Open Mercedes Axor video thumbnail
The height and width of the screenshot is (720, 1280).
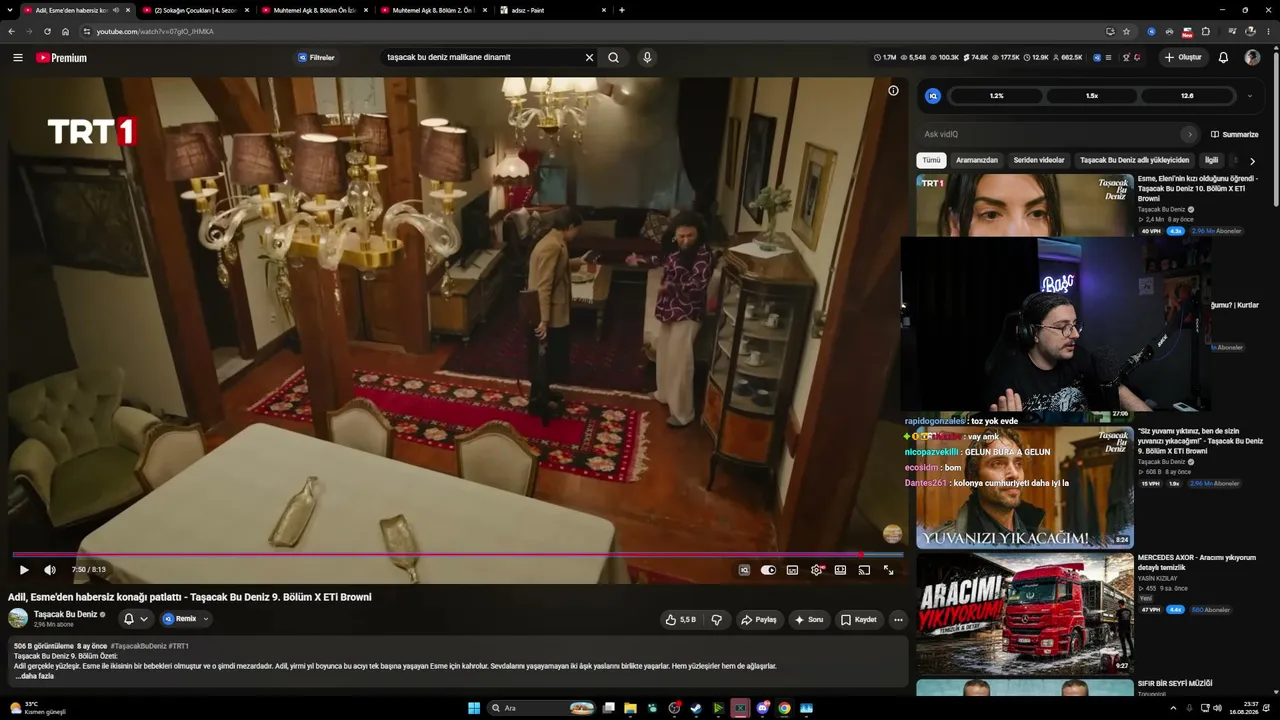coord(1025,614)
